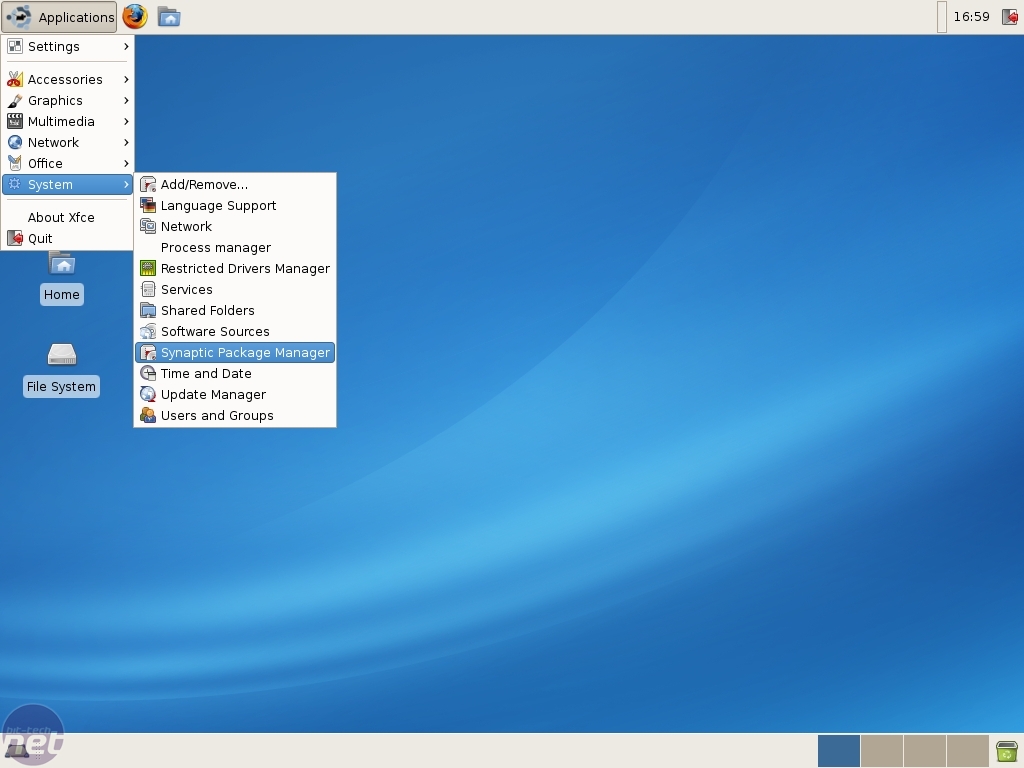1024x768 pixels.
Task: Expand the Multimedia submenu arrow
Action: click(x=126, y=121)
